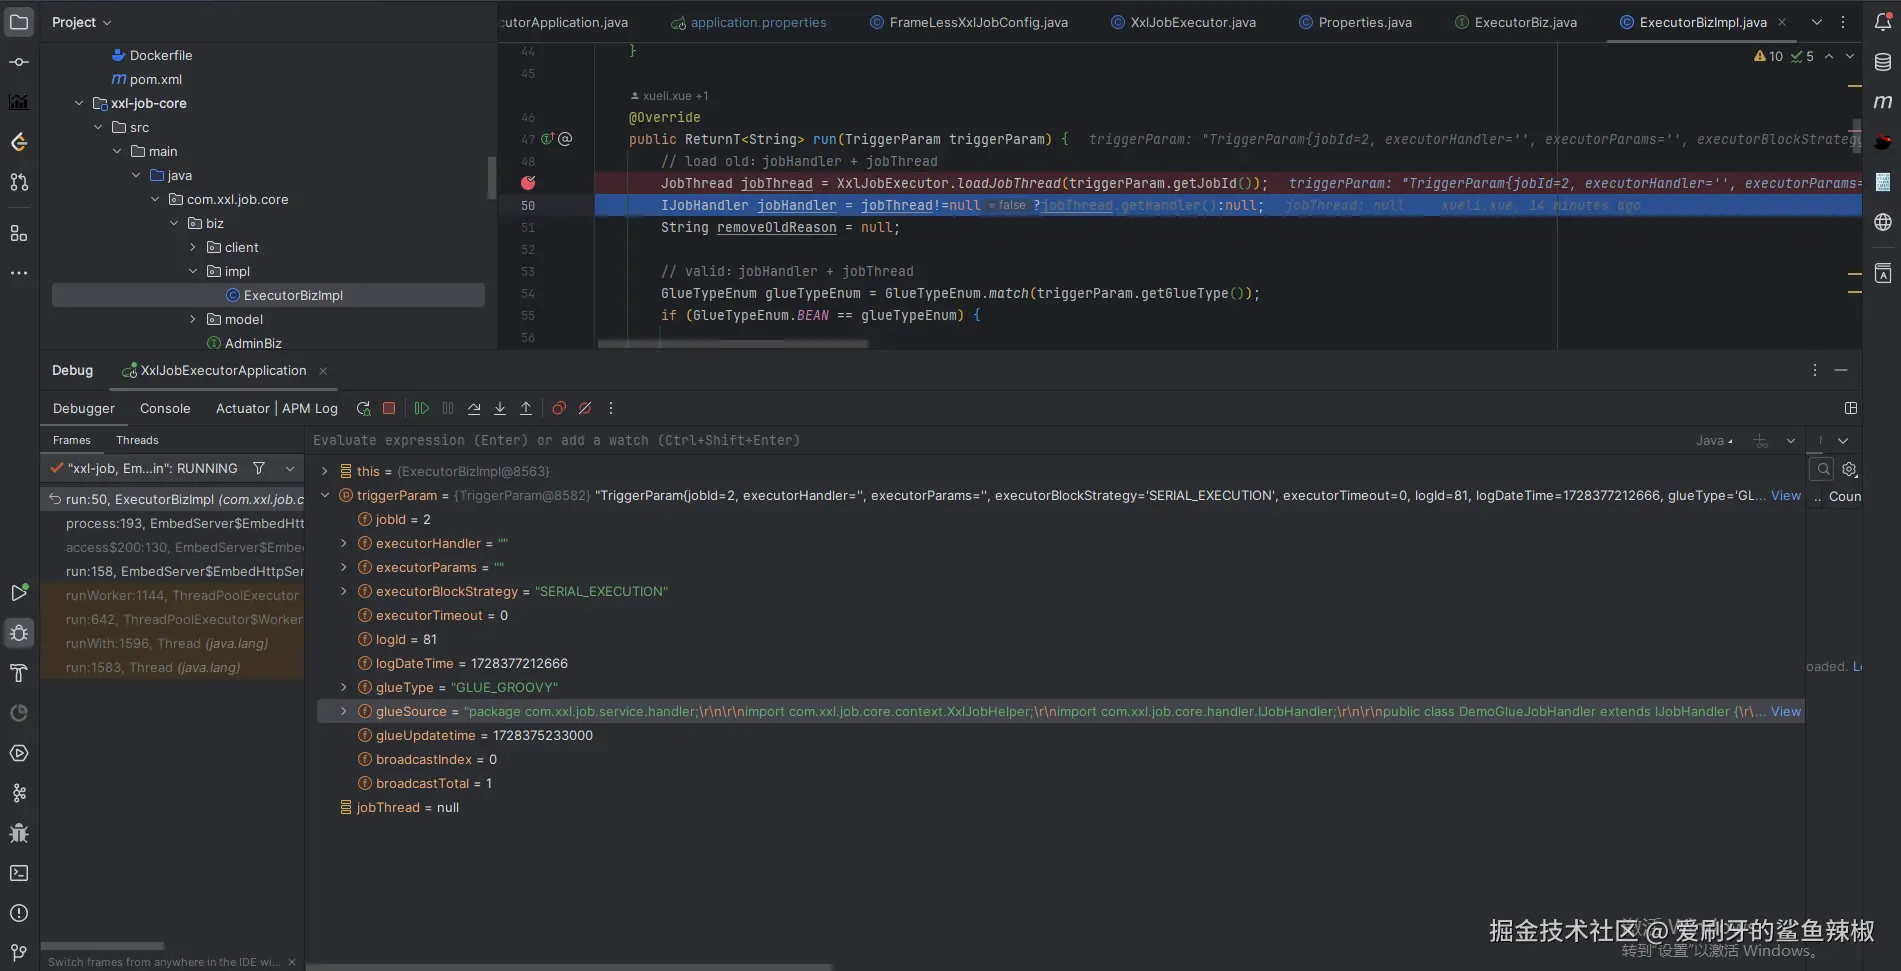Image resolution: width=1901 pixels, height=971 pixels.
Task: Open the Git tool window
Action: (19, 952)
